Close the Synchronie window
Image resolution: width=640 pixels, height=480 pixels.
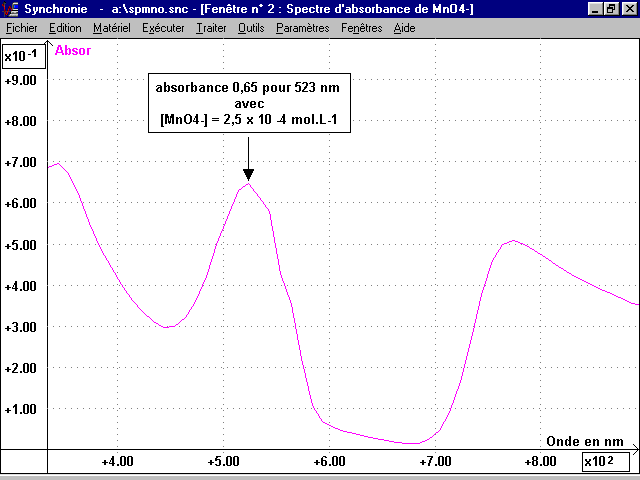(x=629, y=9)
